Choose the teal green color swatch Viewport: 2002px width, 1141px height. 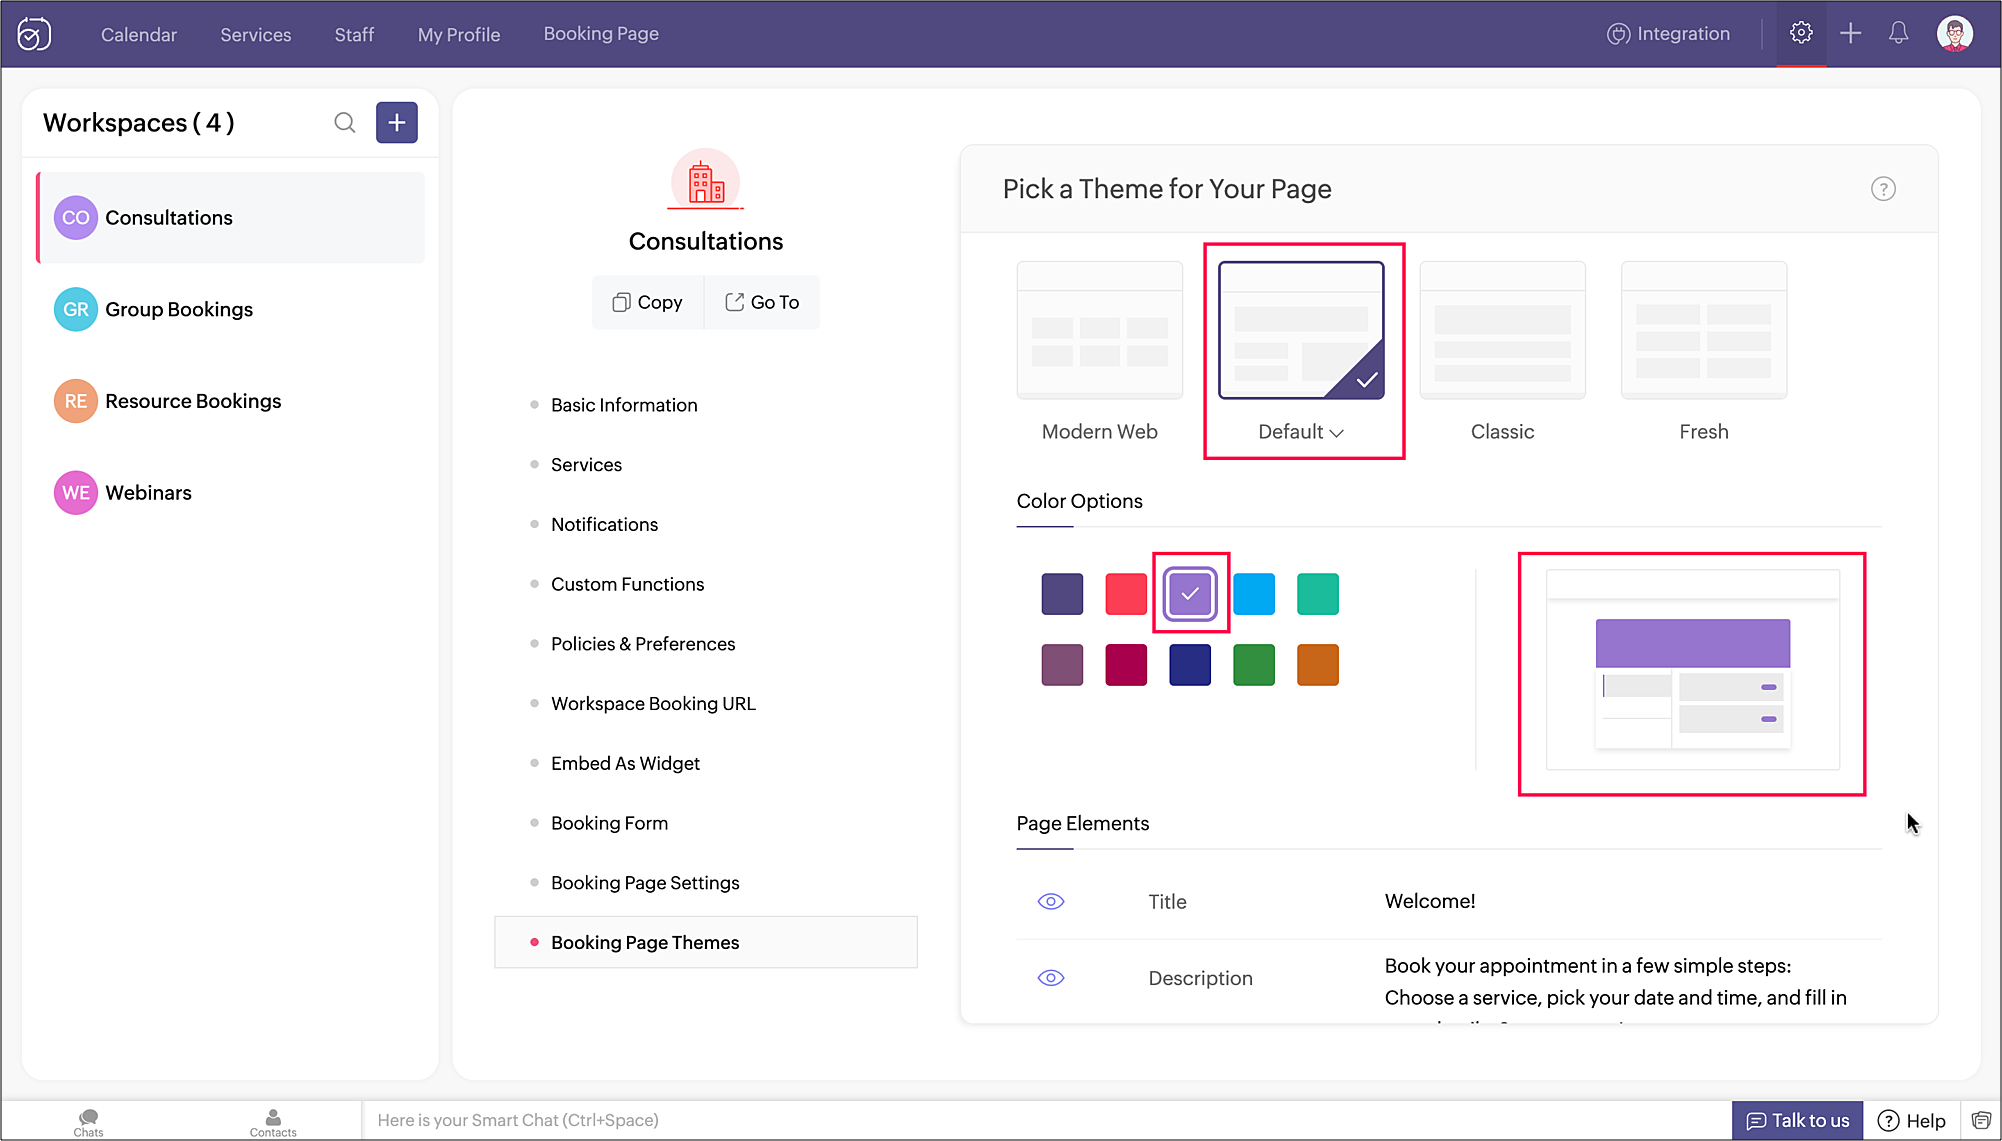click(x=1317, y=594)
